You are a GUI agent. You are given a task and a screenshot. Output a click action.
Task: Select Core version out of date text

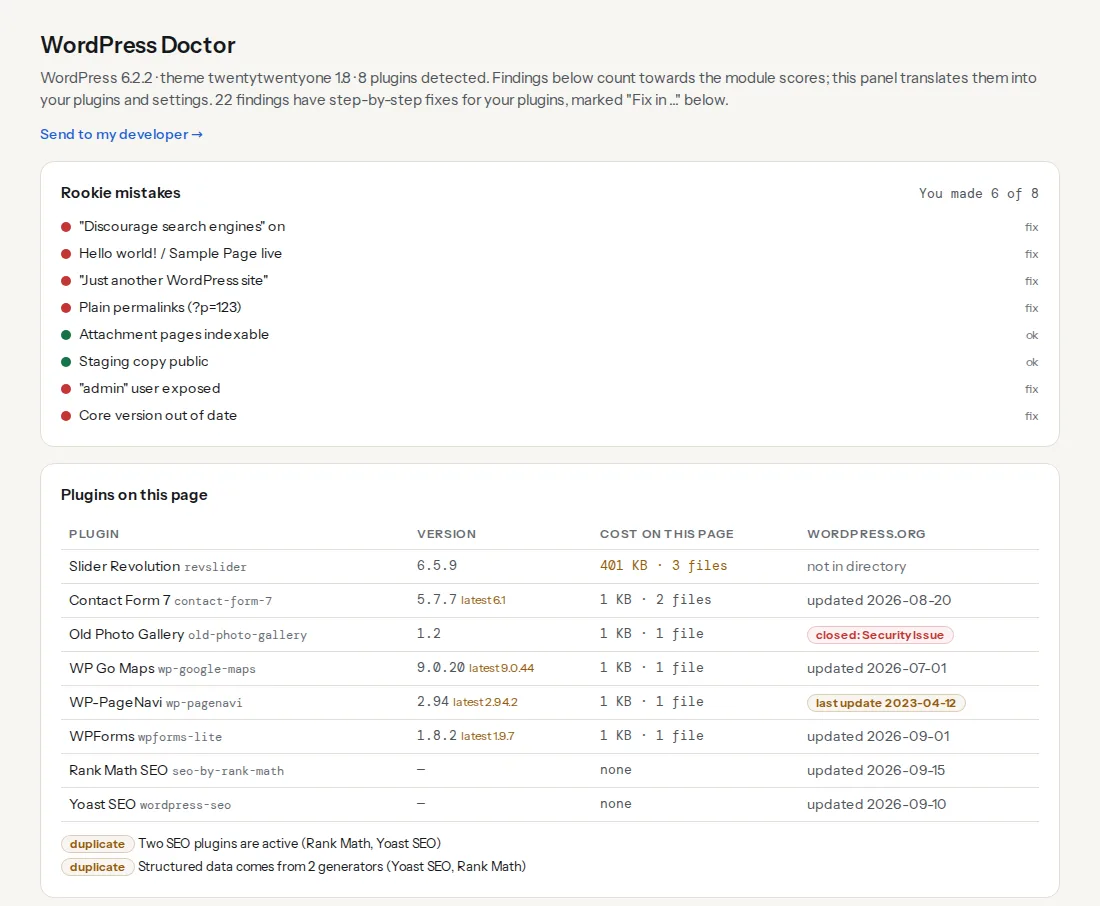(x=158, y=415)
